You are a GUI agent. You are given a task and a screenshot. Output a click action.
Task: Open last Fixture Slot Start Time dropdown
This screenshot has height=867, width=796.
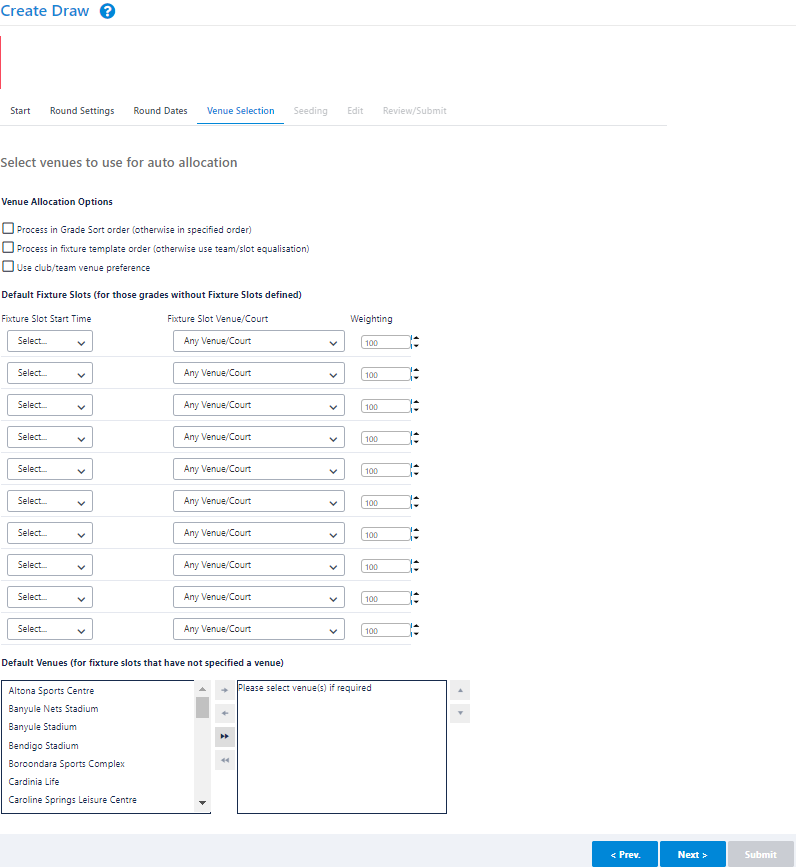click(50, 629)
